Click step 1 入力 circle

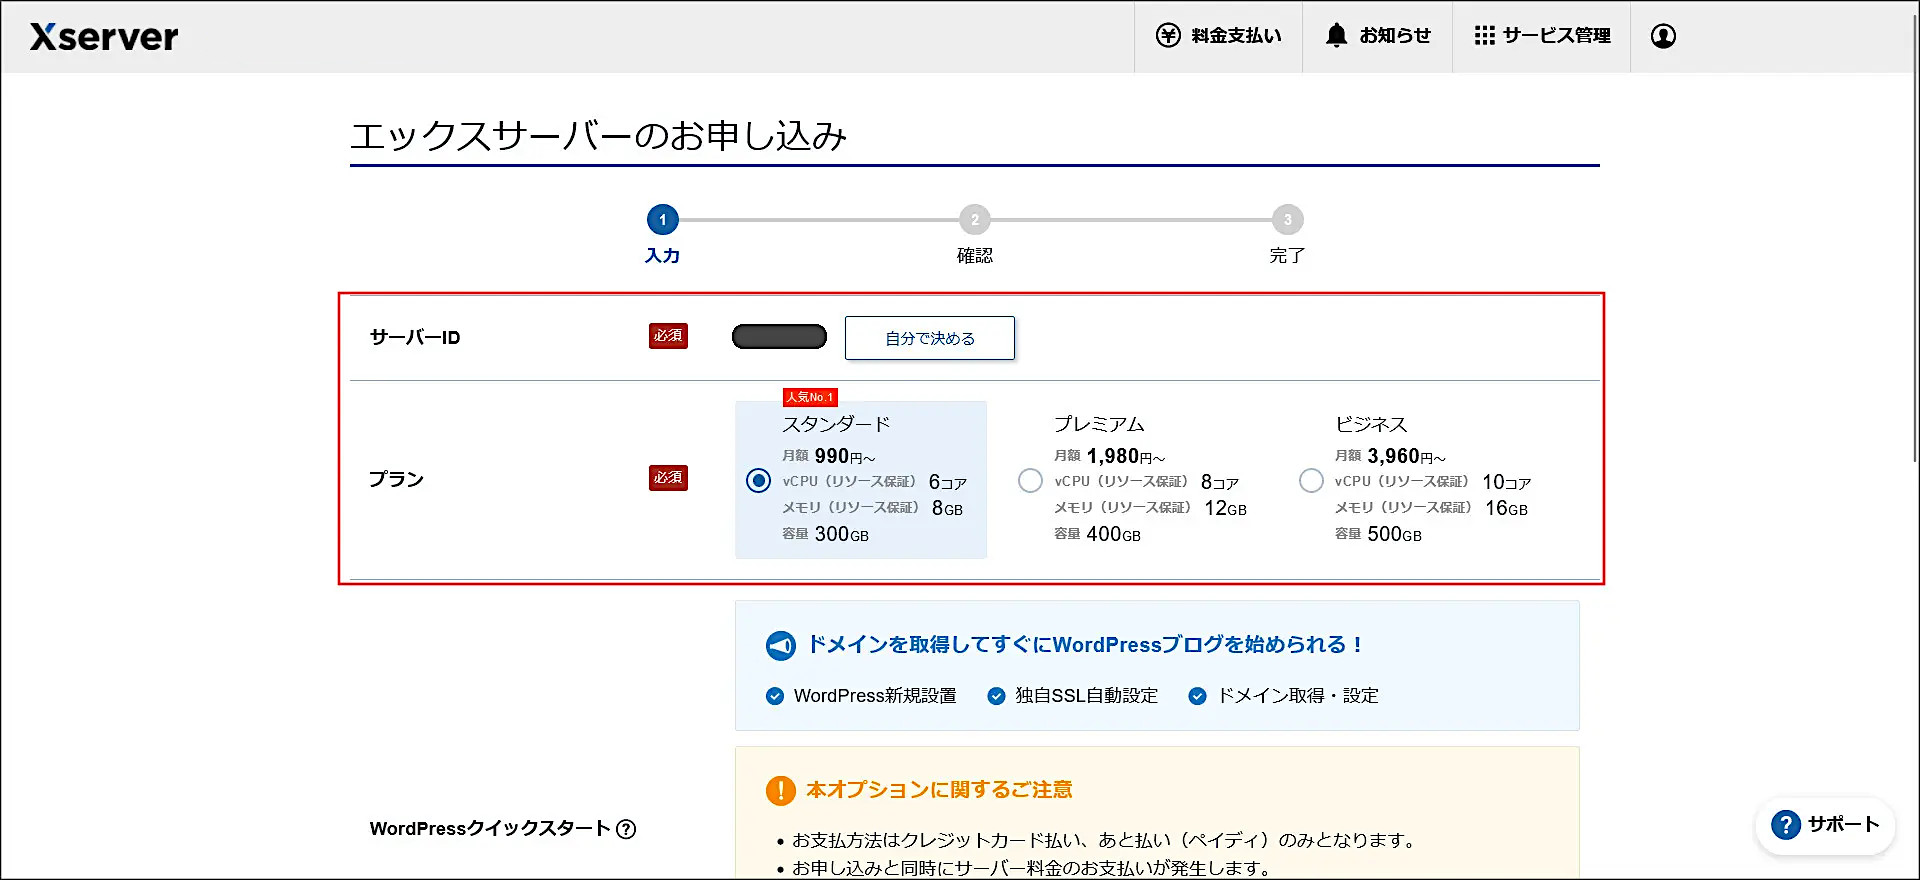coord(662,220)
